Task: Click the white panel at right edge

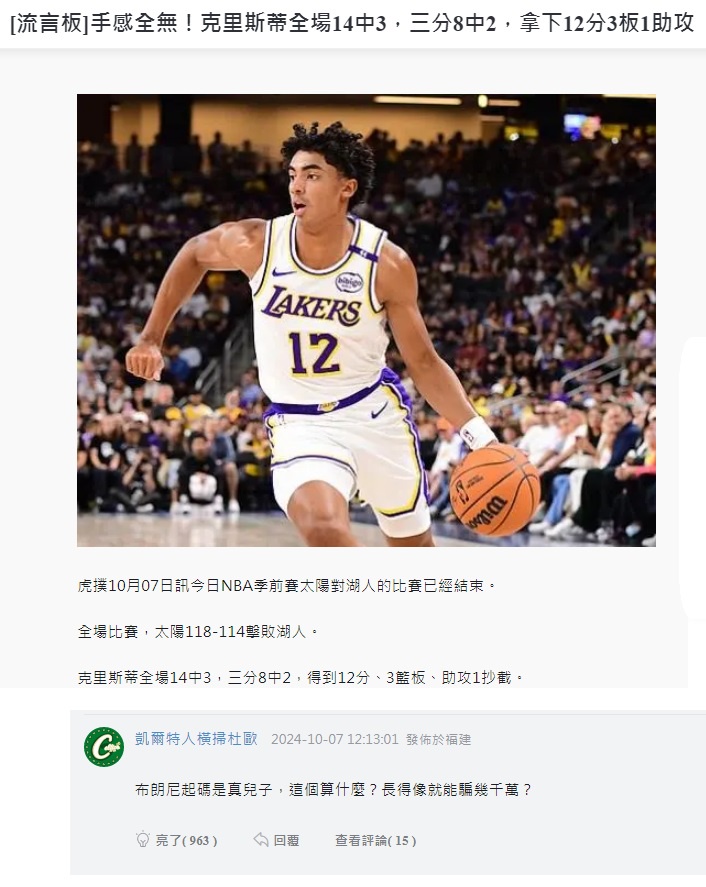Action: point(694,475)
